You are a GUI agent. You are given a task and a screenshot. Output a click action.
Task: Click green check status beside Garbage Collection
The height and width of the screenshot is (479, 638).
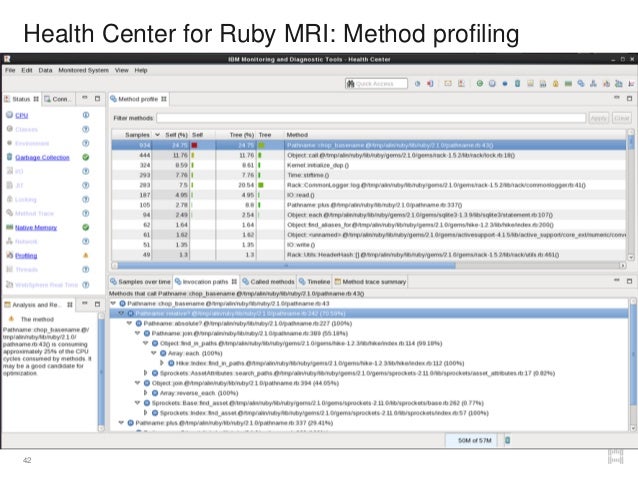[86, 157]
